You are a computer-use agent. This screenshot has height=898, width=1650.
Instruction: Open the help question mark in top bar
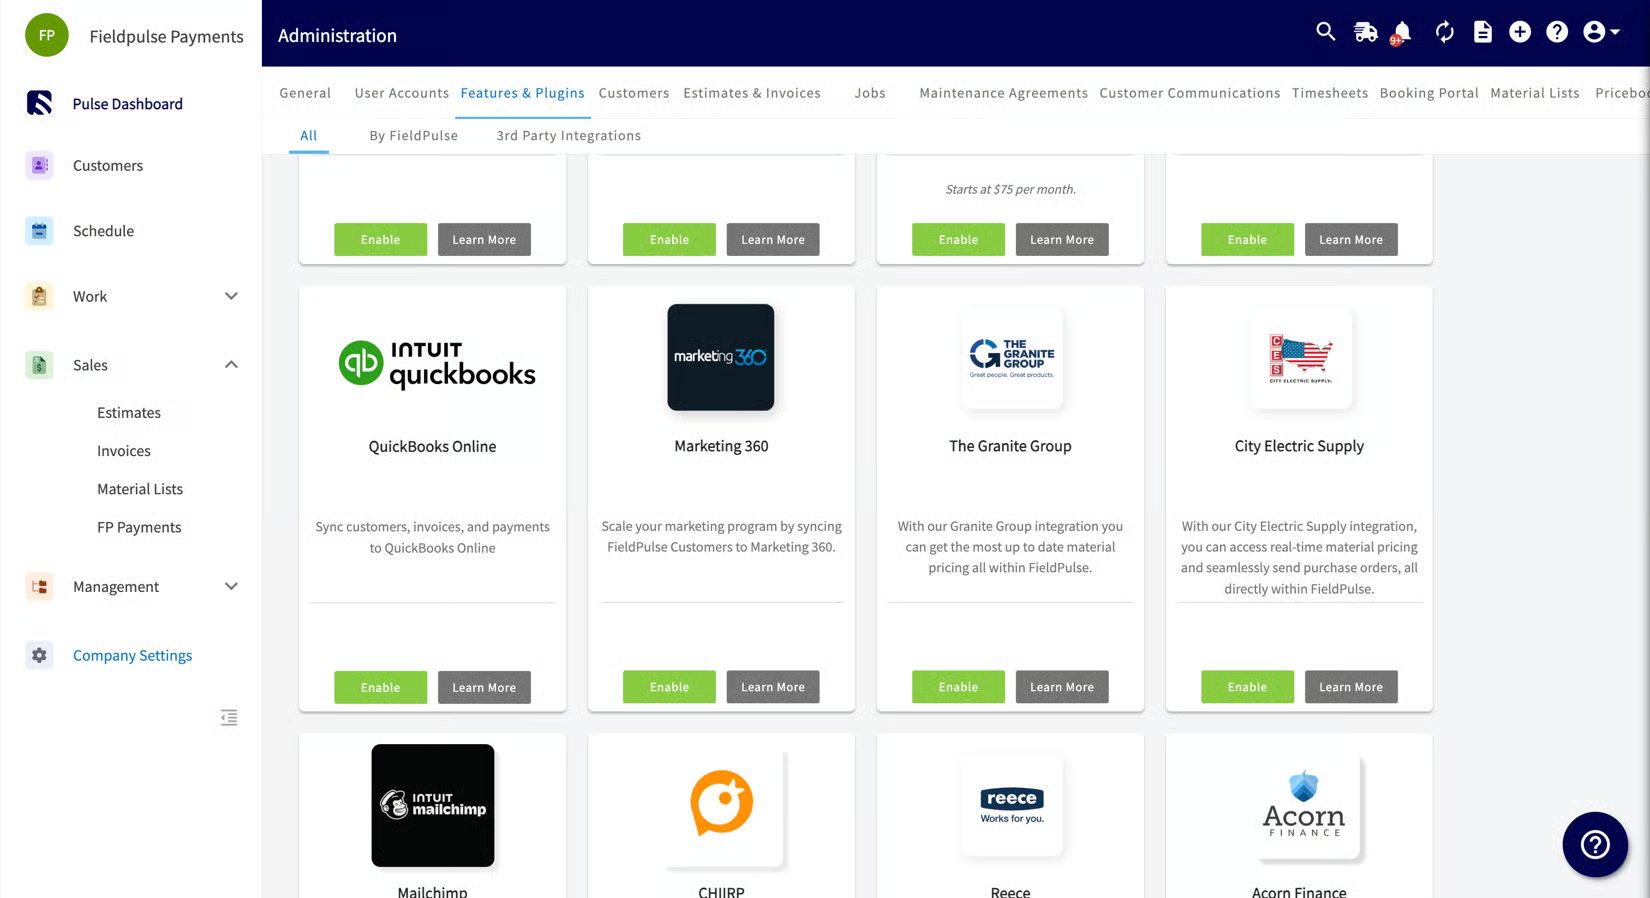[x=1557, y=32]
